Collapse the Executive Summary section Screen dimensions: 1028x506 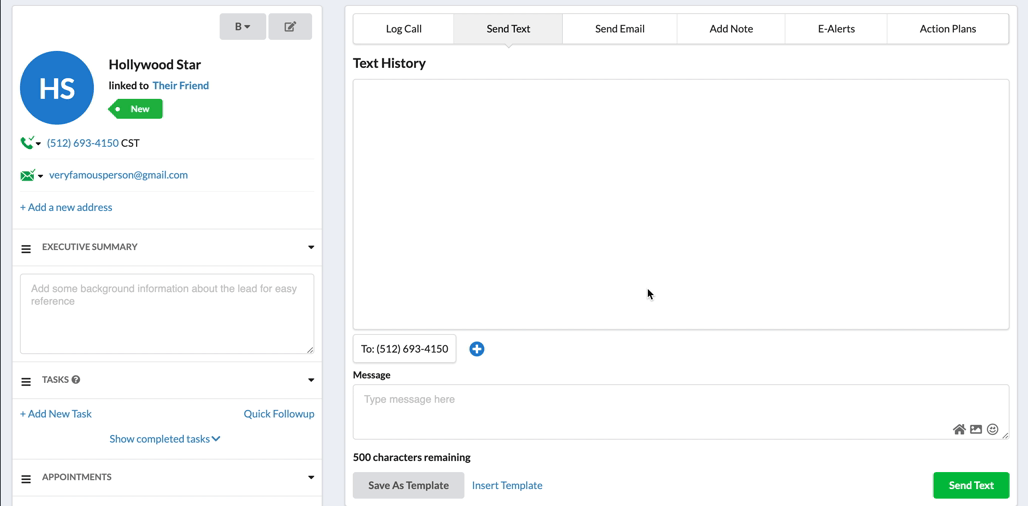[x=311, y=247]
